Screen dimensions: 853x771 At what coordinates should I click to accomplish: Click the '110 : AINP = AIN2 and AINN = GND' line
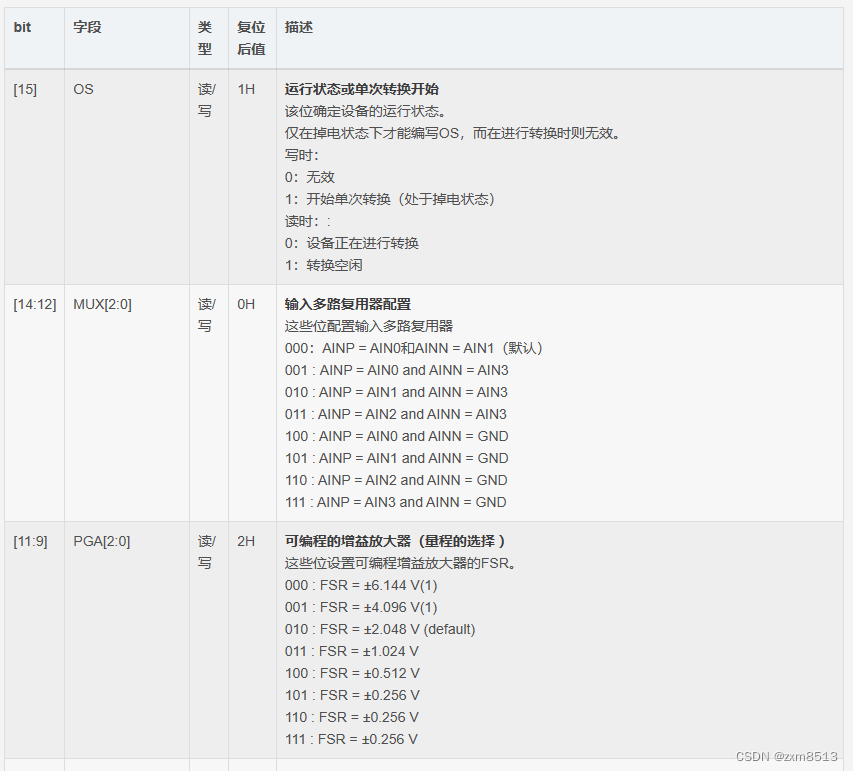point(396,480)
